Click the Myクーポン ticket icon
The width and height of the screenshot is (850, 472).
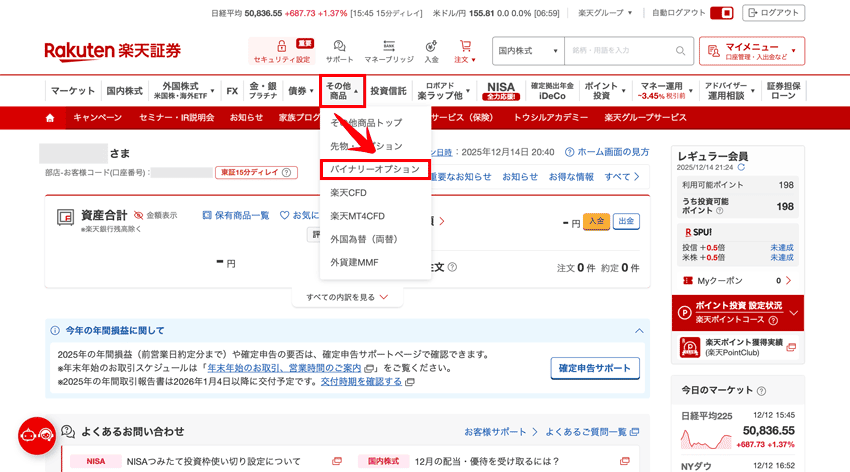tap(688, 281)
